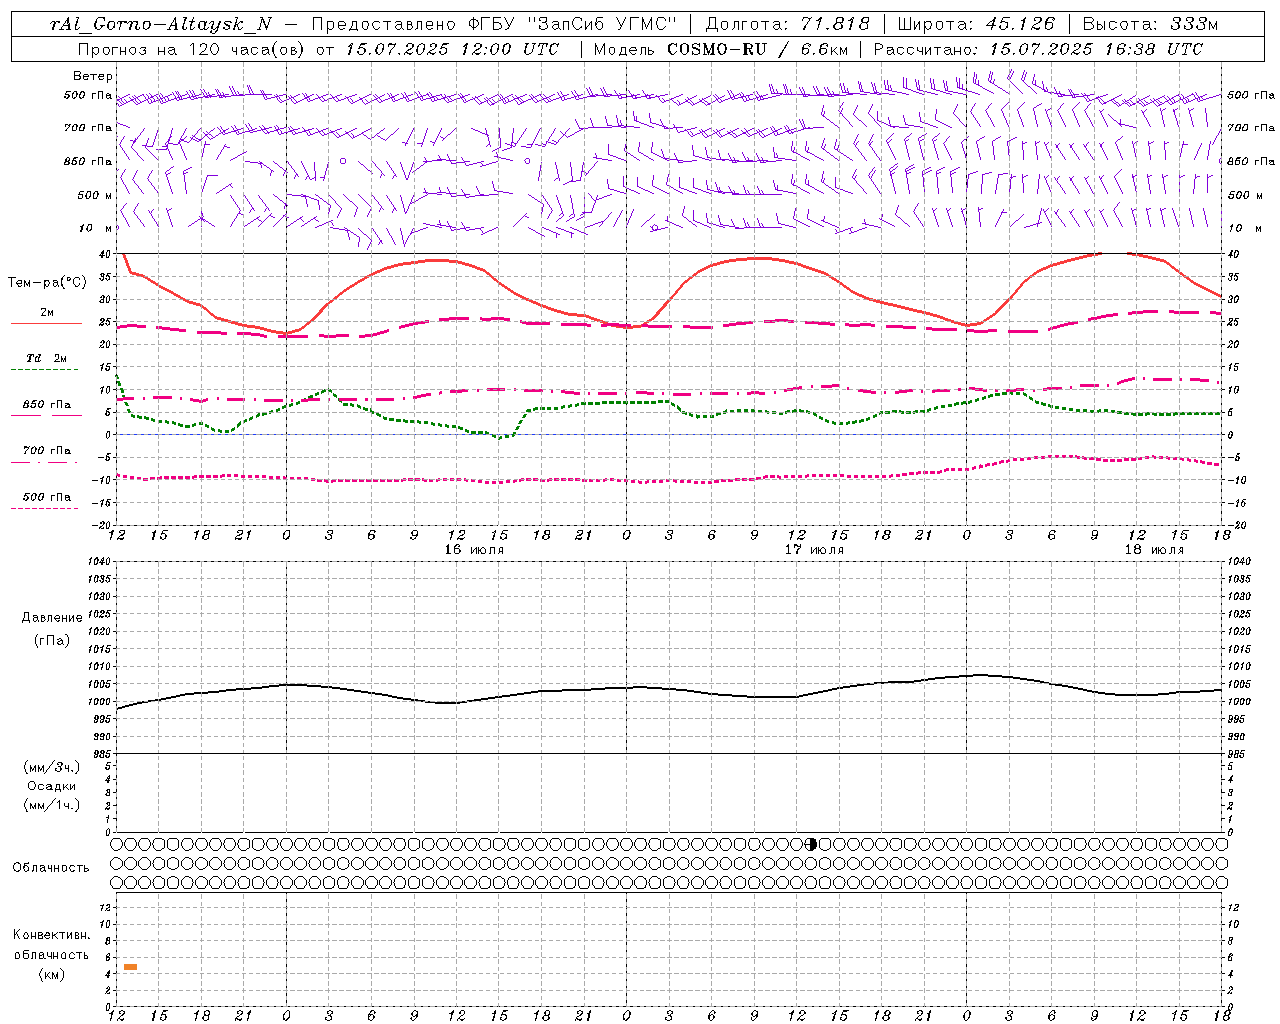Click the (мм/1ч.) precipitation unit label
The width and height of the screenshot is (1280, 1024).
click(51, 805)
